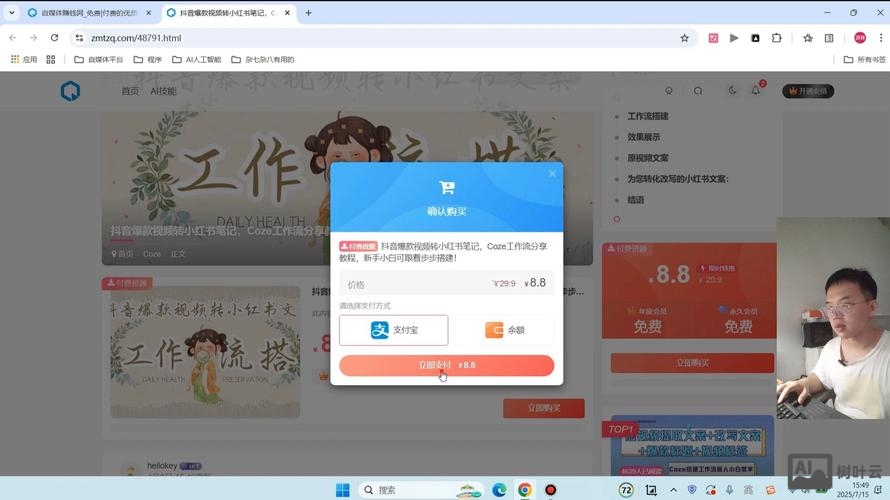Click the 立即支付 ¥8.8 button
The width and height of the screenshot is (890, 500).
pyautogui.click(x=447, y=365)
